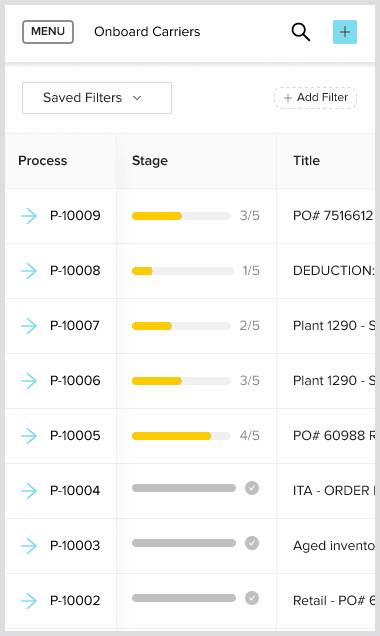The height and width of the screenshot is (636, 380).
Task: Click the 4/5 progress bar for P-10005
Action: [x=181, y=436]
